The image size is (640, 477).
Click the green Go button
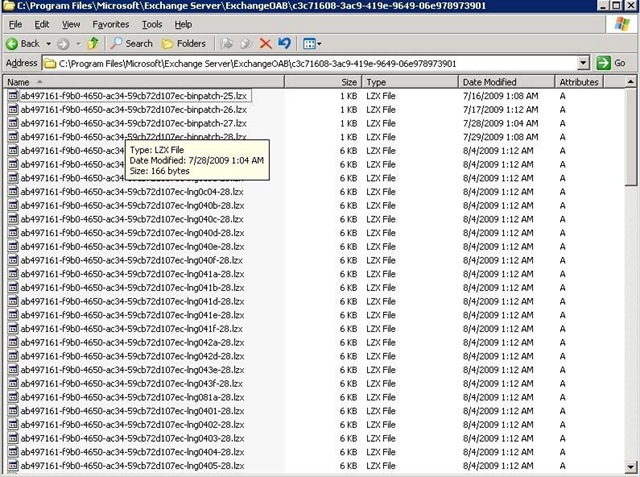coord(611,63)
